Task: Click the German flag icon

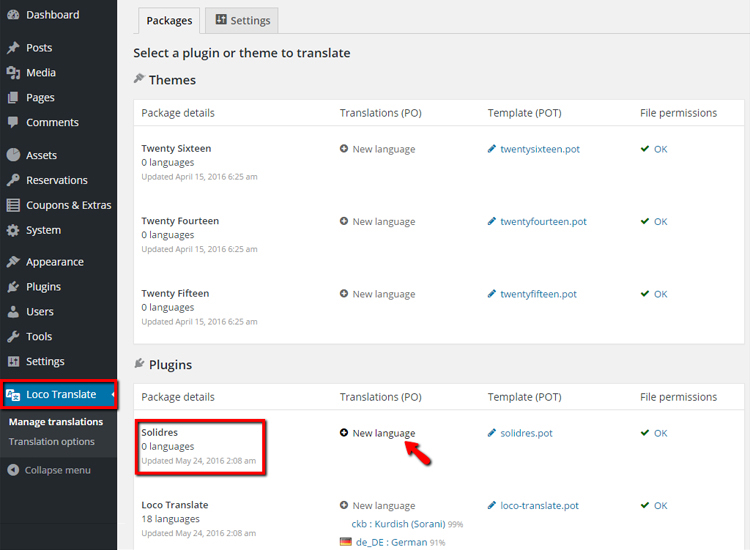Action: [345, 542]
